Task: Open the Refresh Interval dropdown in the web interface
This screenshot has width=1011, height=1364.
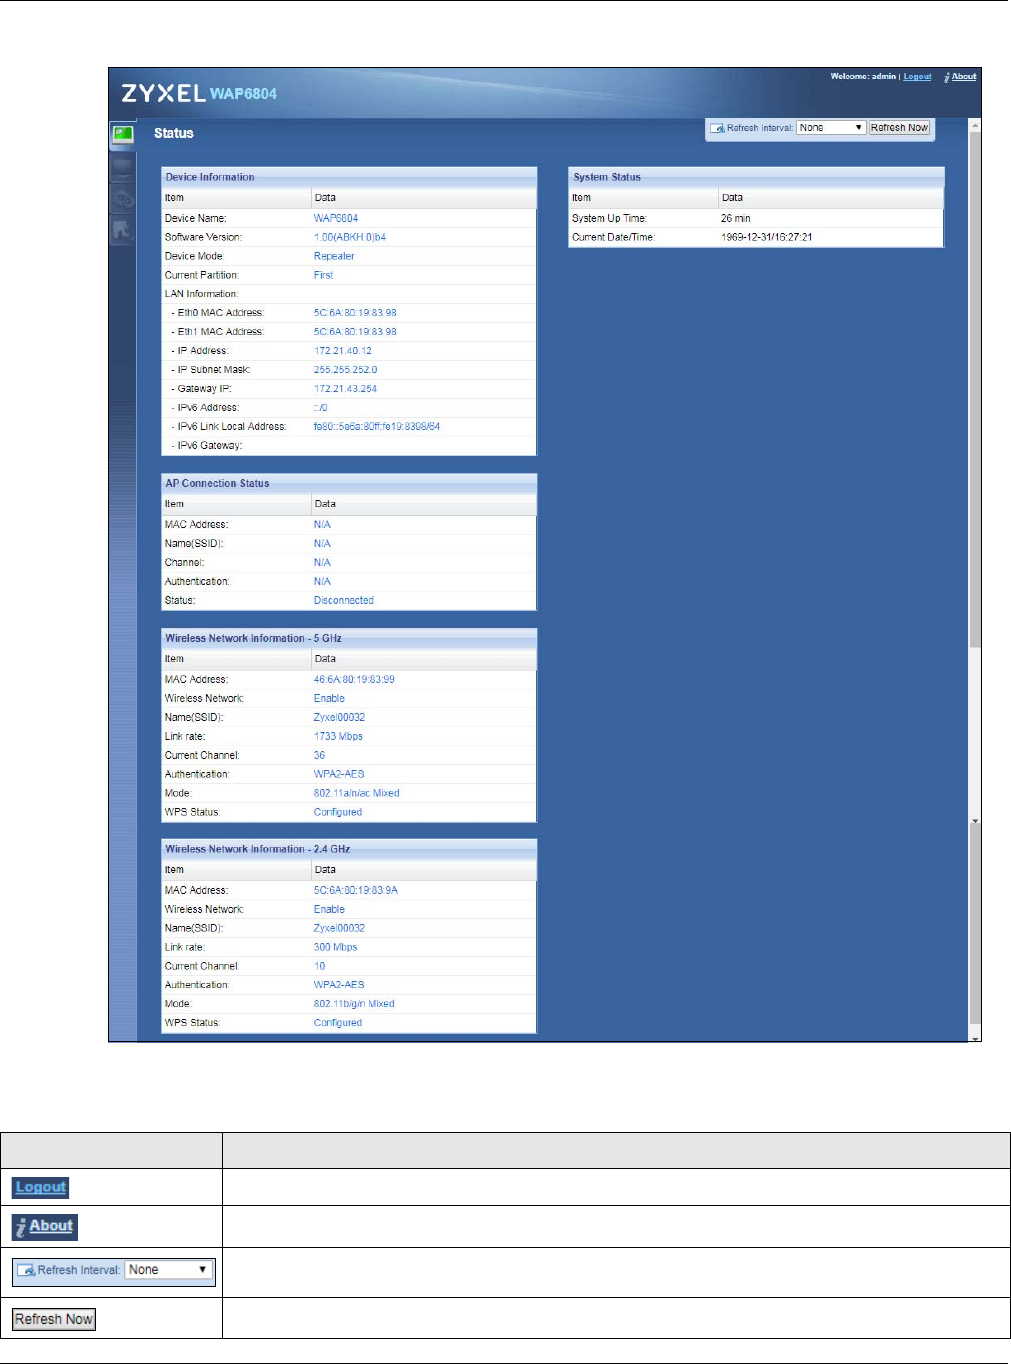Action: [831, 128]
